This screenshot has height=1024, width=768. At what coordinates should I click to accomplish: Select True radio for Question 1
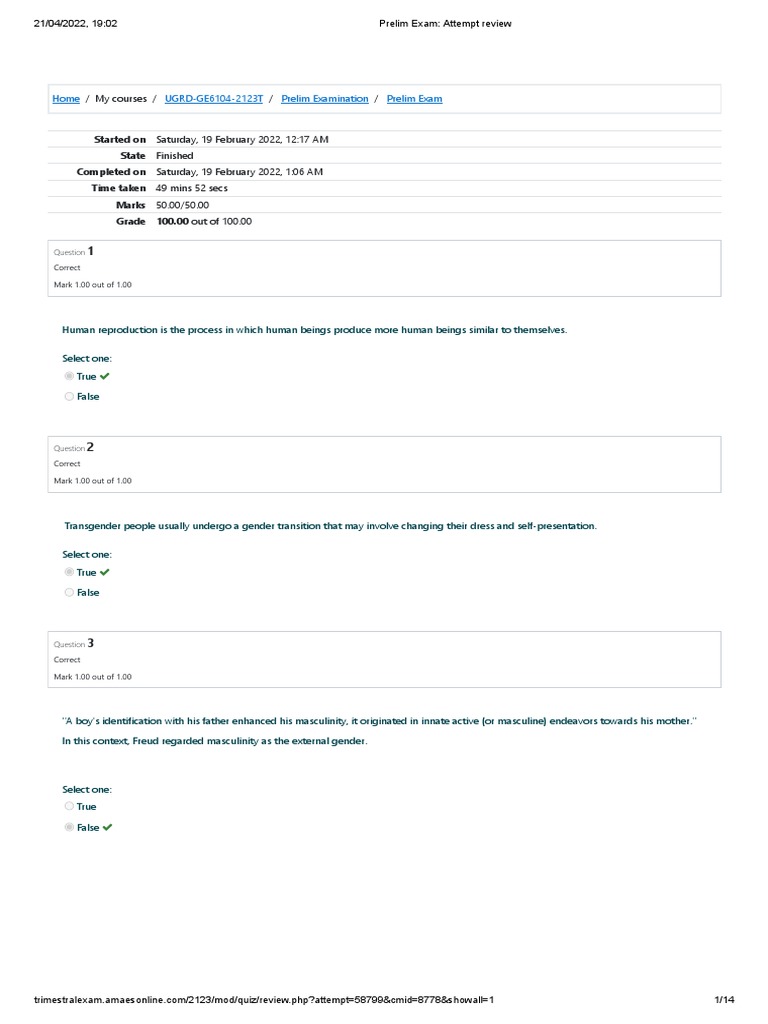tap(69, 376)
